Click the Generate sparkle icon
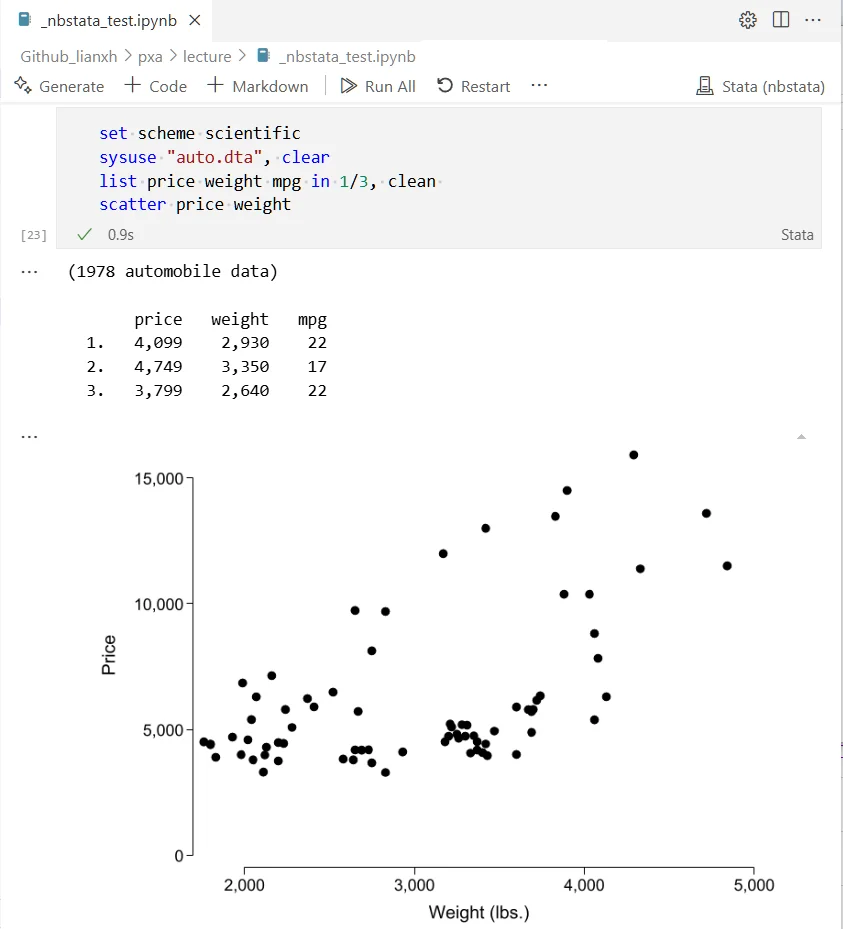 pos(22,86)
